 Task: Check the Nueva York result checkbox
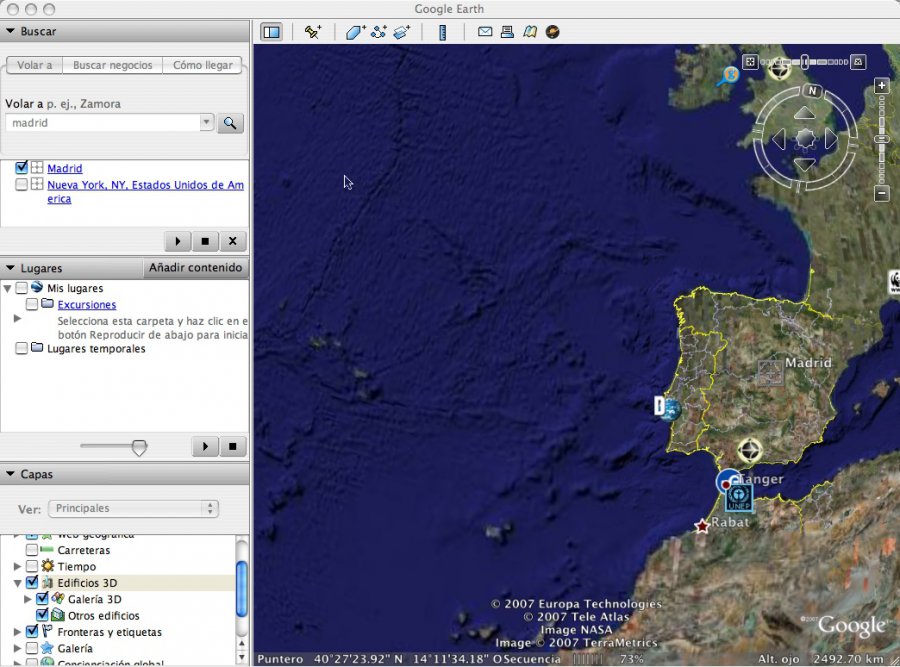21,184
